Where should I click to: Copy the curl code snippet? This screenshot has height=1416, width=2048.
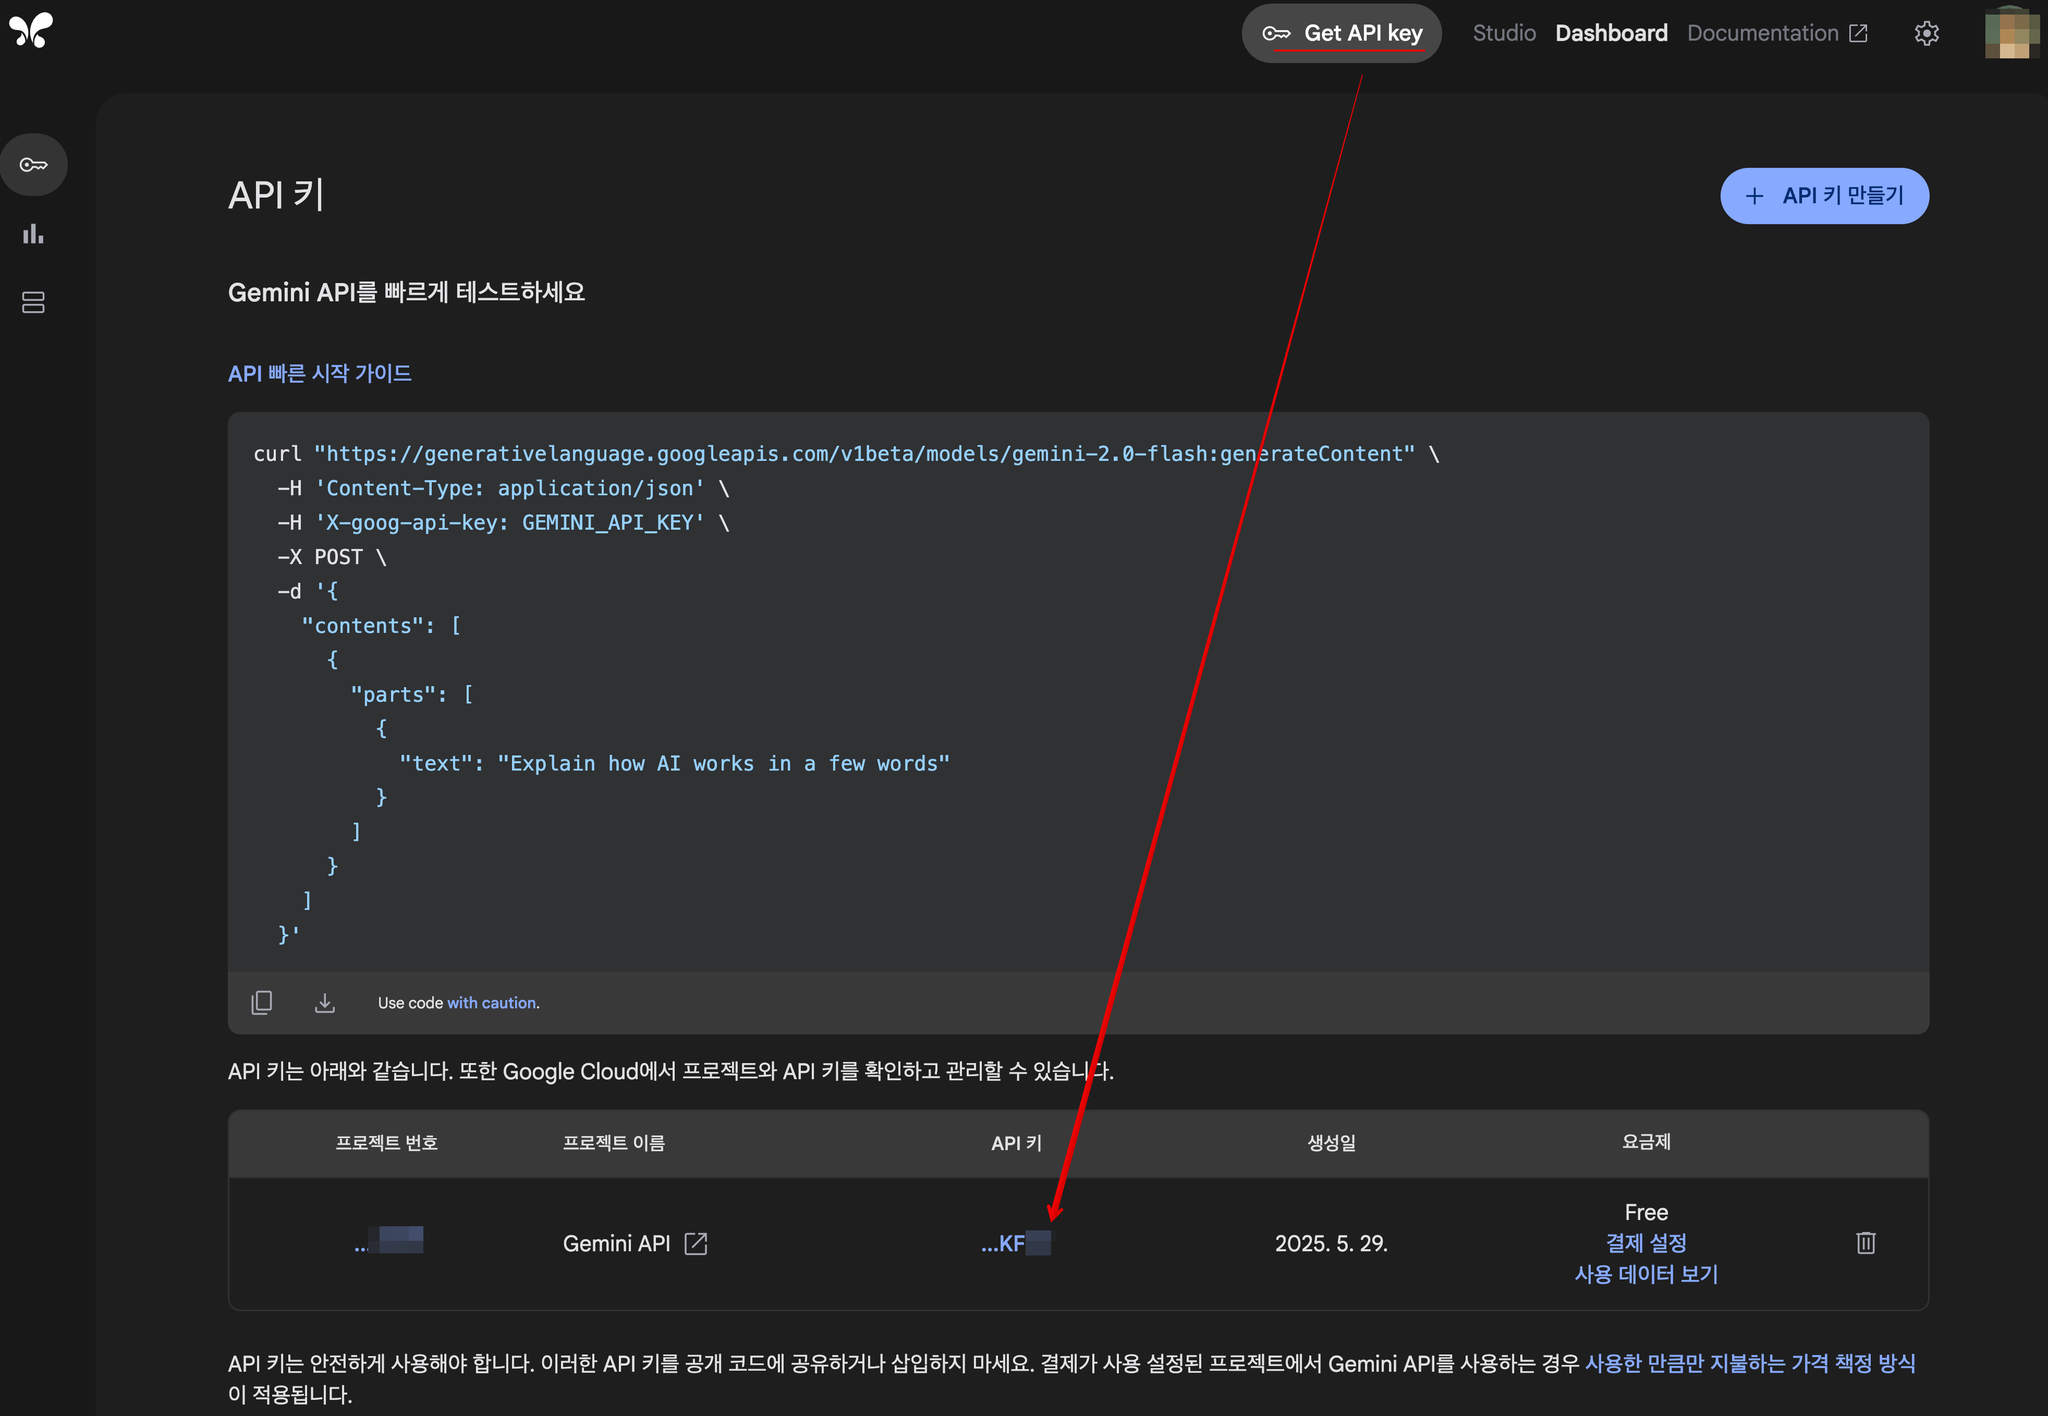[262, 1002]
